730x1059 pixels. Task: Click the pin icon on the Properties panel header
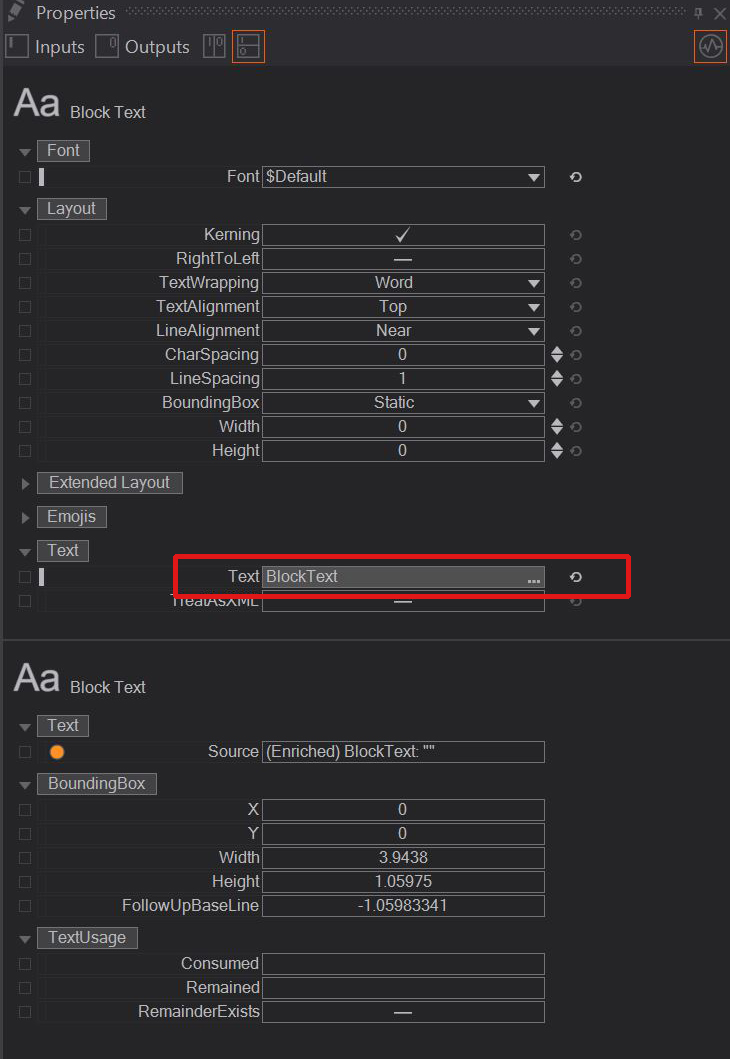pos(699,13)
